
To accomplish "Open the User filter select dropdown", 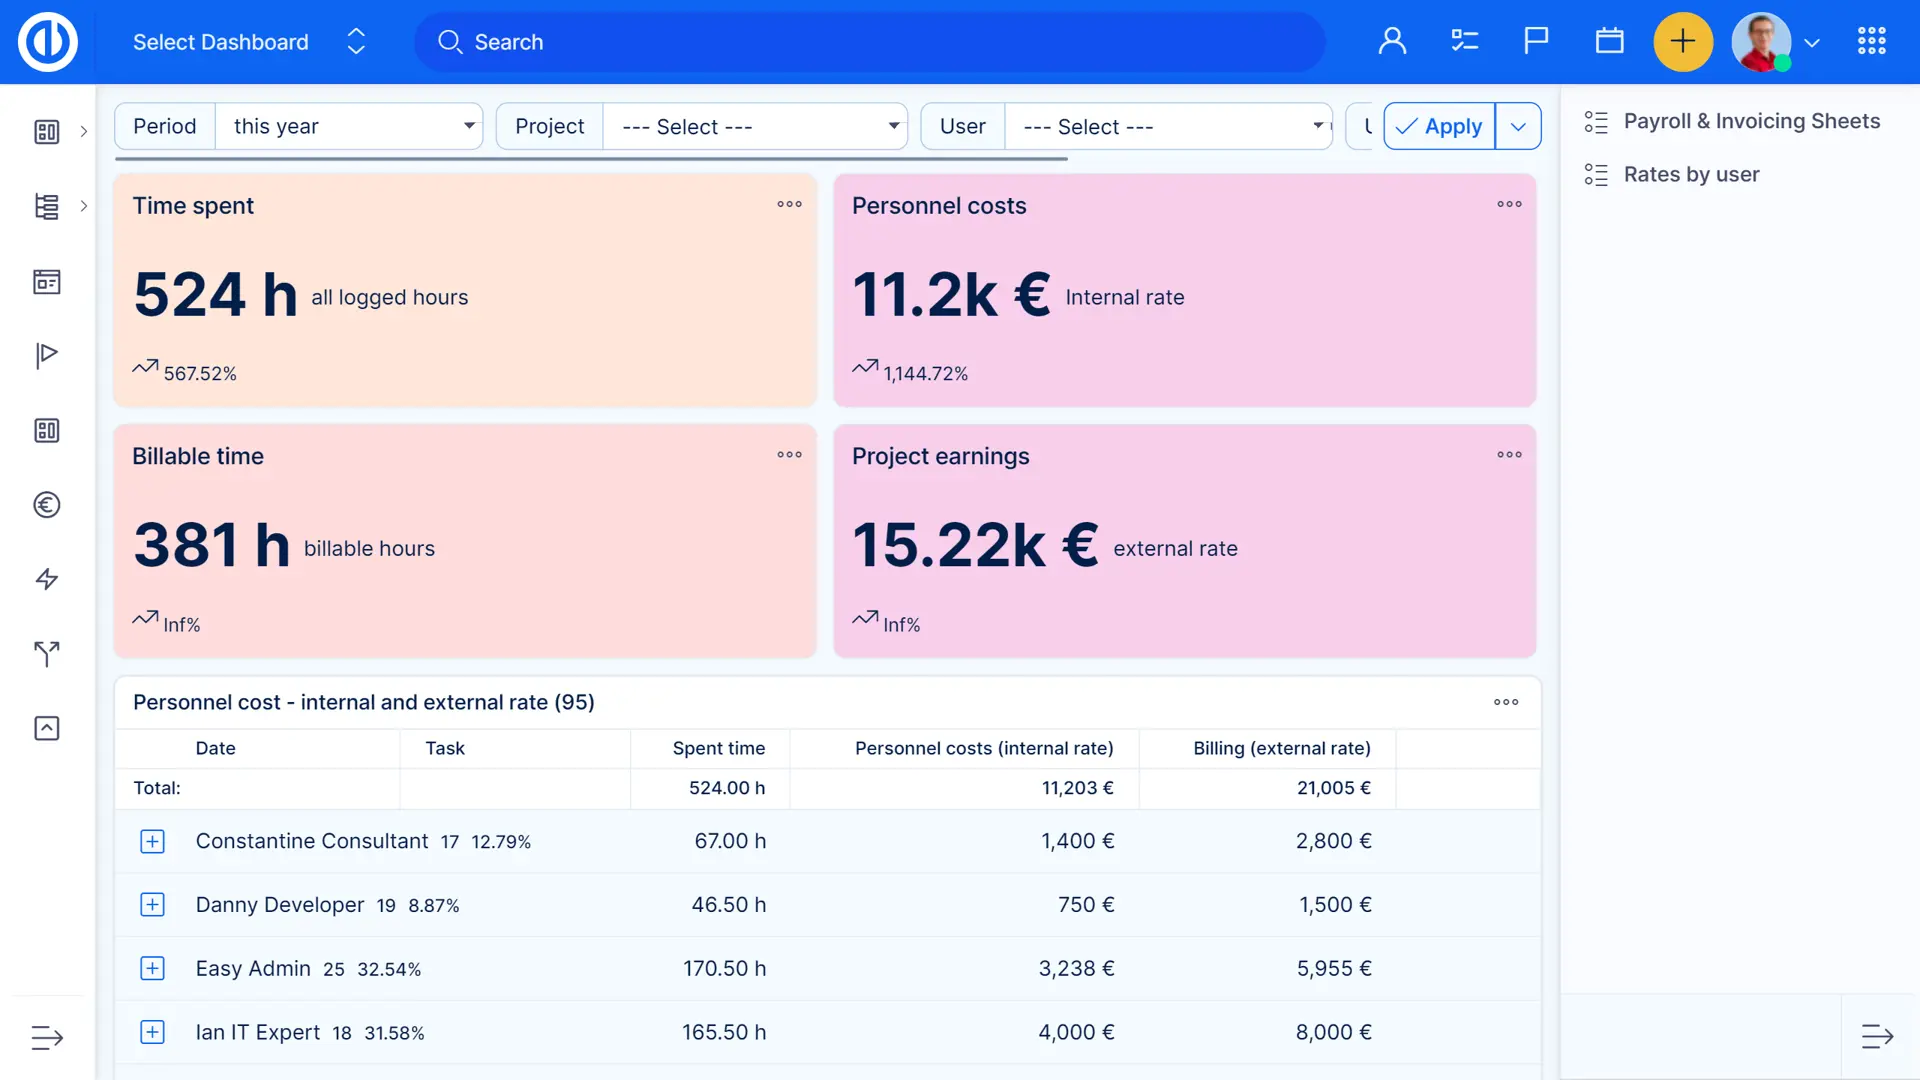I will click(1167, 126).
